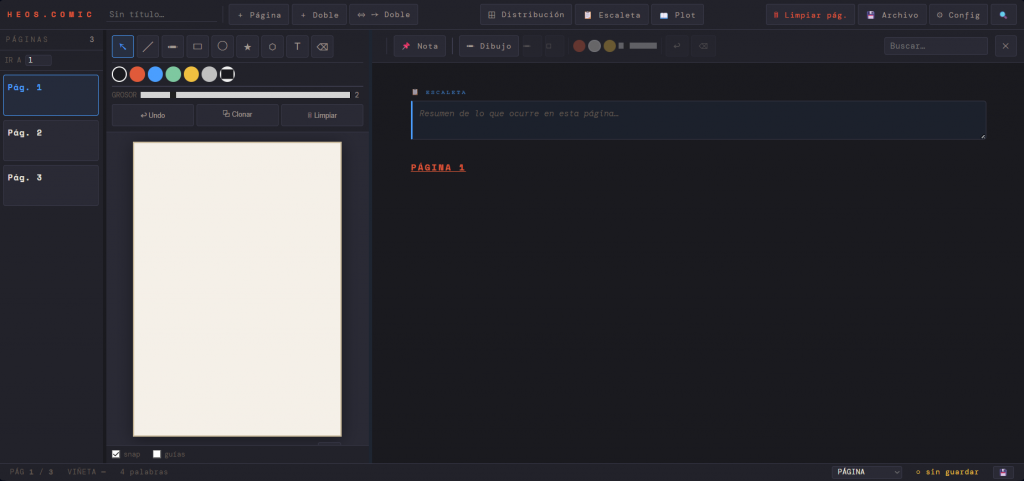Click the Clonar button

click(x=237, y=115)
